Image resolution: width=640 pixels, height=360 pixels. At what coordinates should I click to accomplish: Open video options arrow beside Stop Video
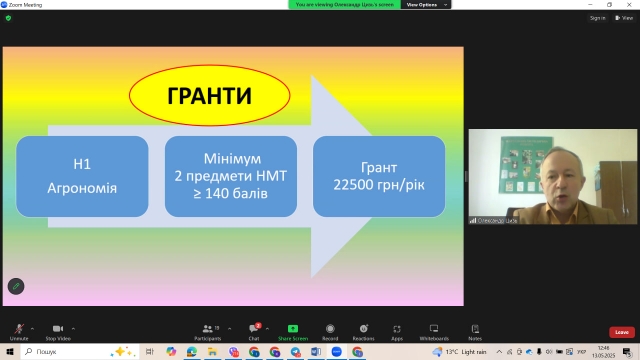73,329
